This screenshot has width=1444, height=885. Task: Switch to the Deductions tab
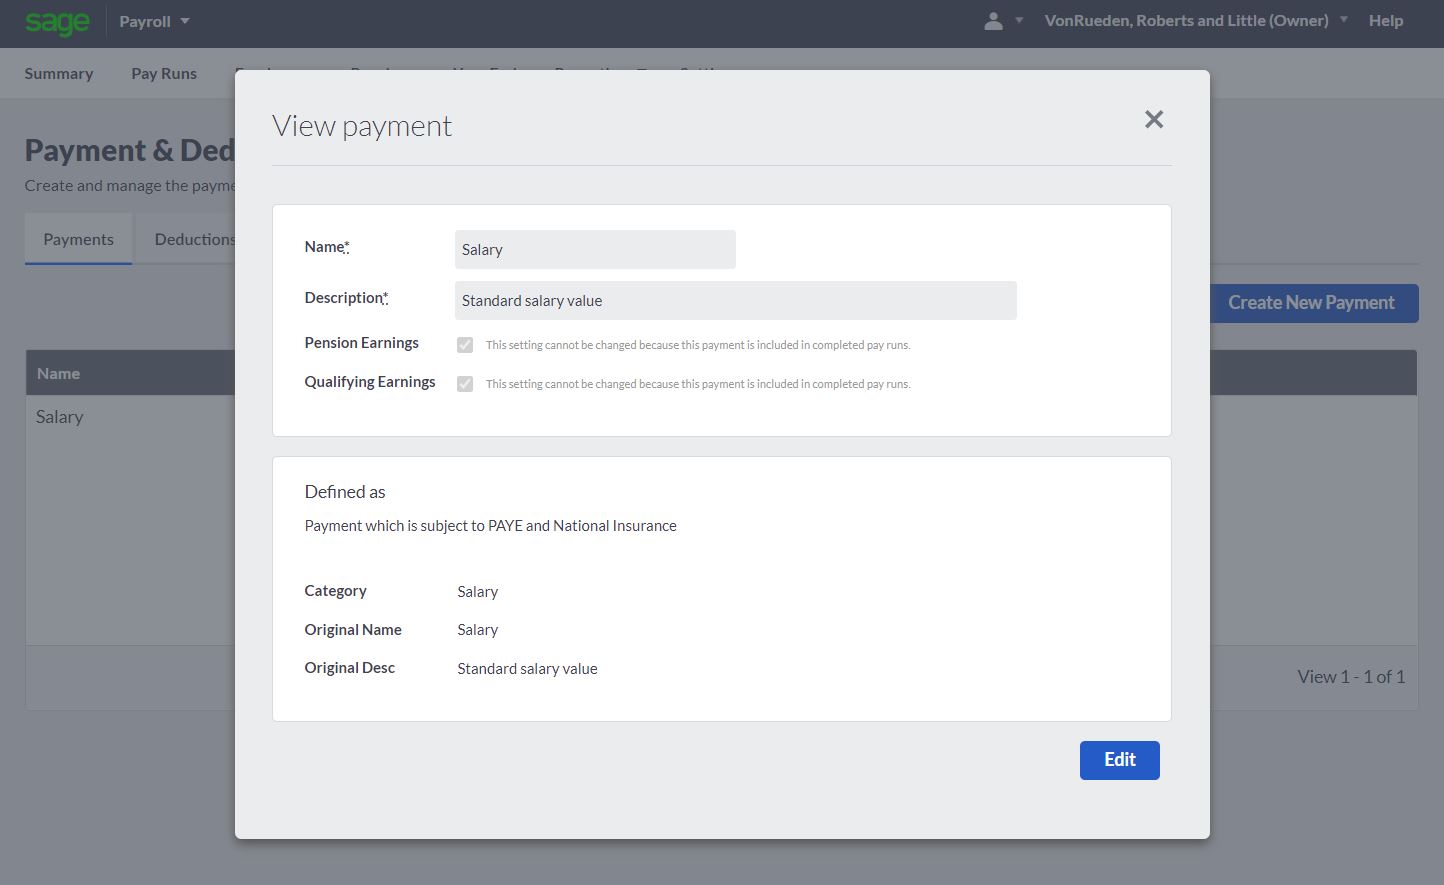tap(193, 239)
